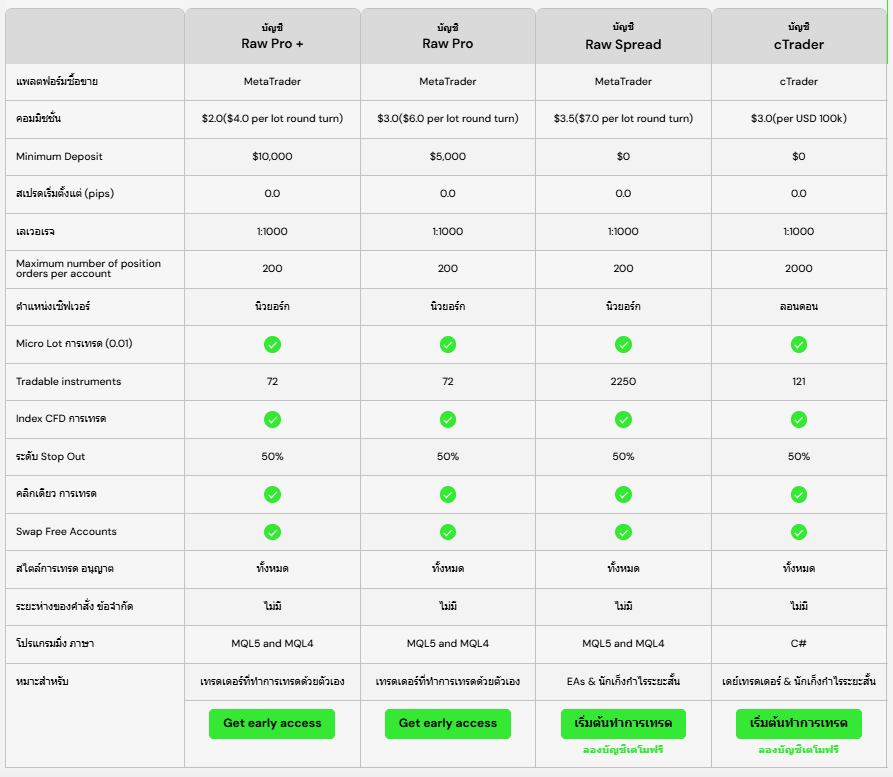Click the Minimum Deposit row label
The width and height of the screenshot is (893, 777).
click(x=60, y=157)
